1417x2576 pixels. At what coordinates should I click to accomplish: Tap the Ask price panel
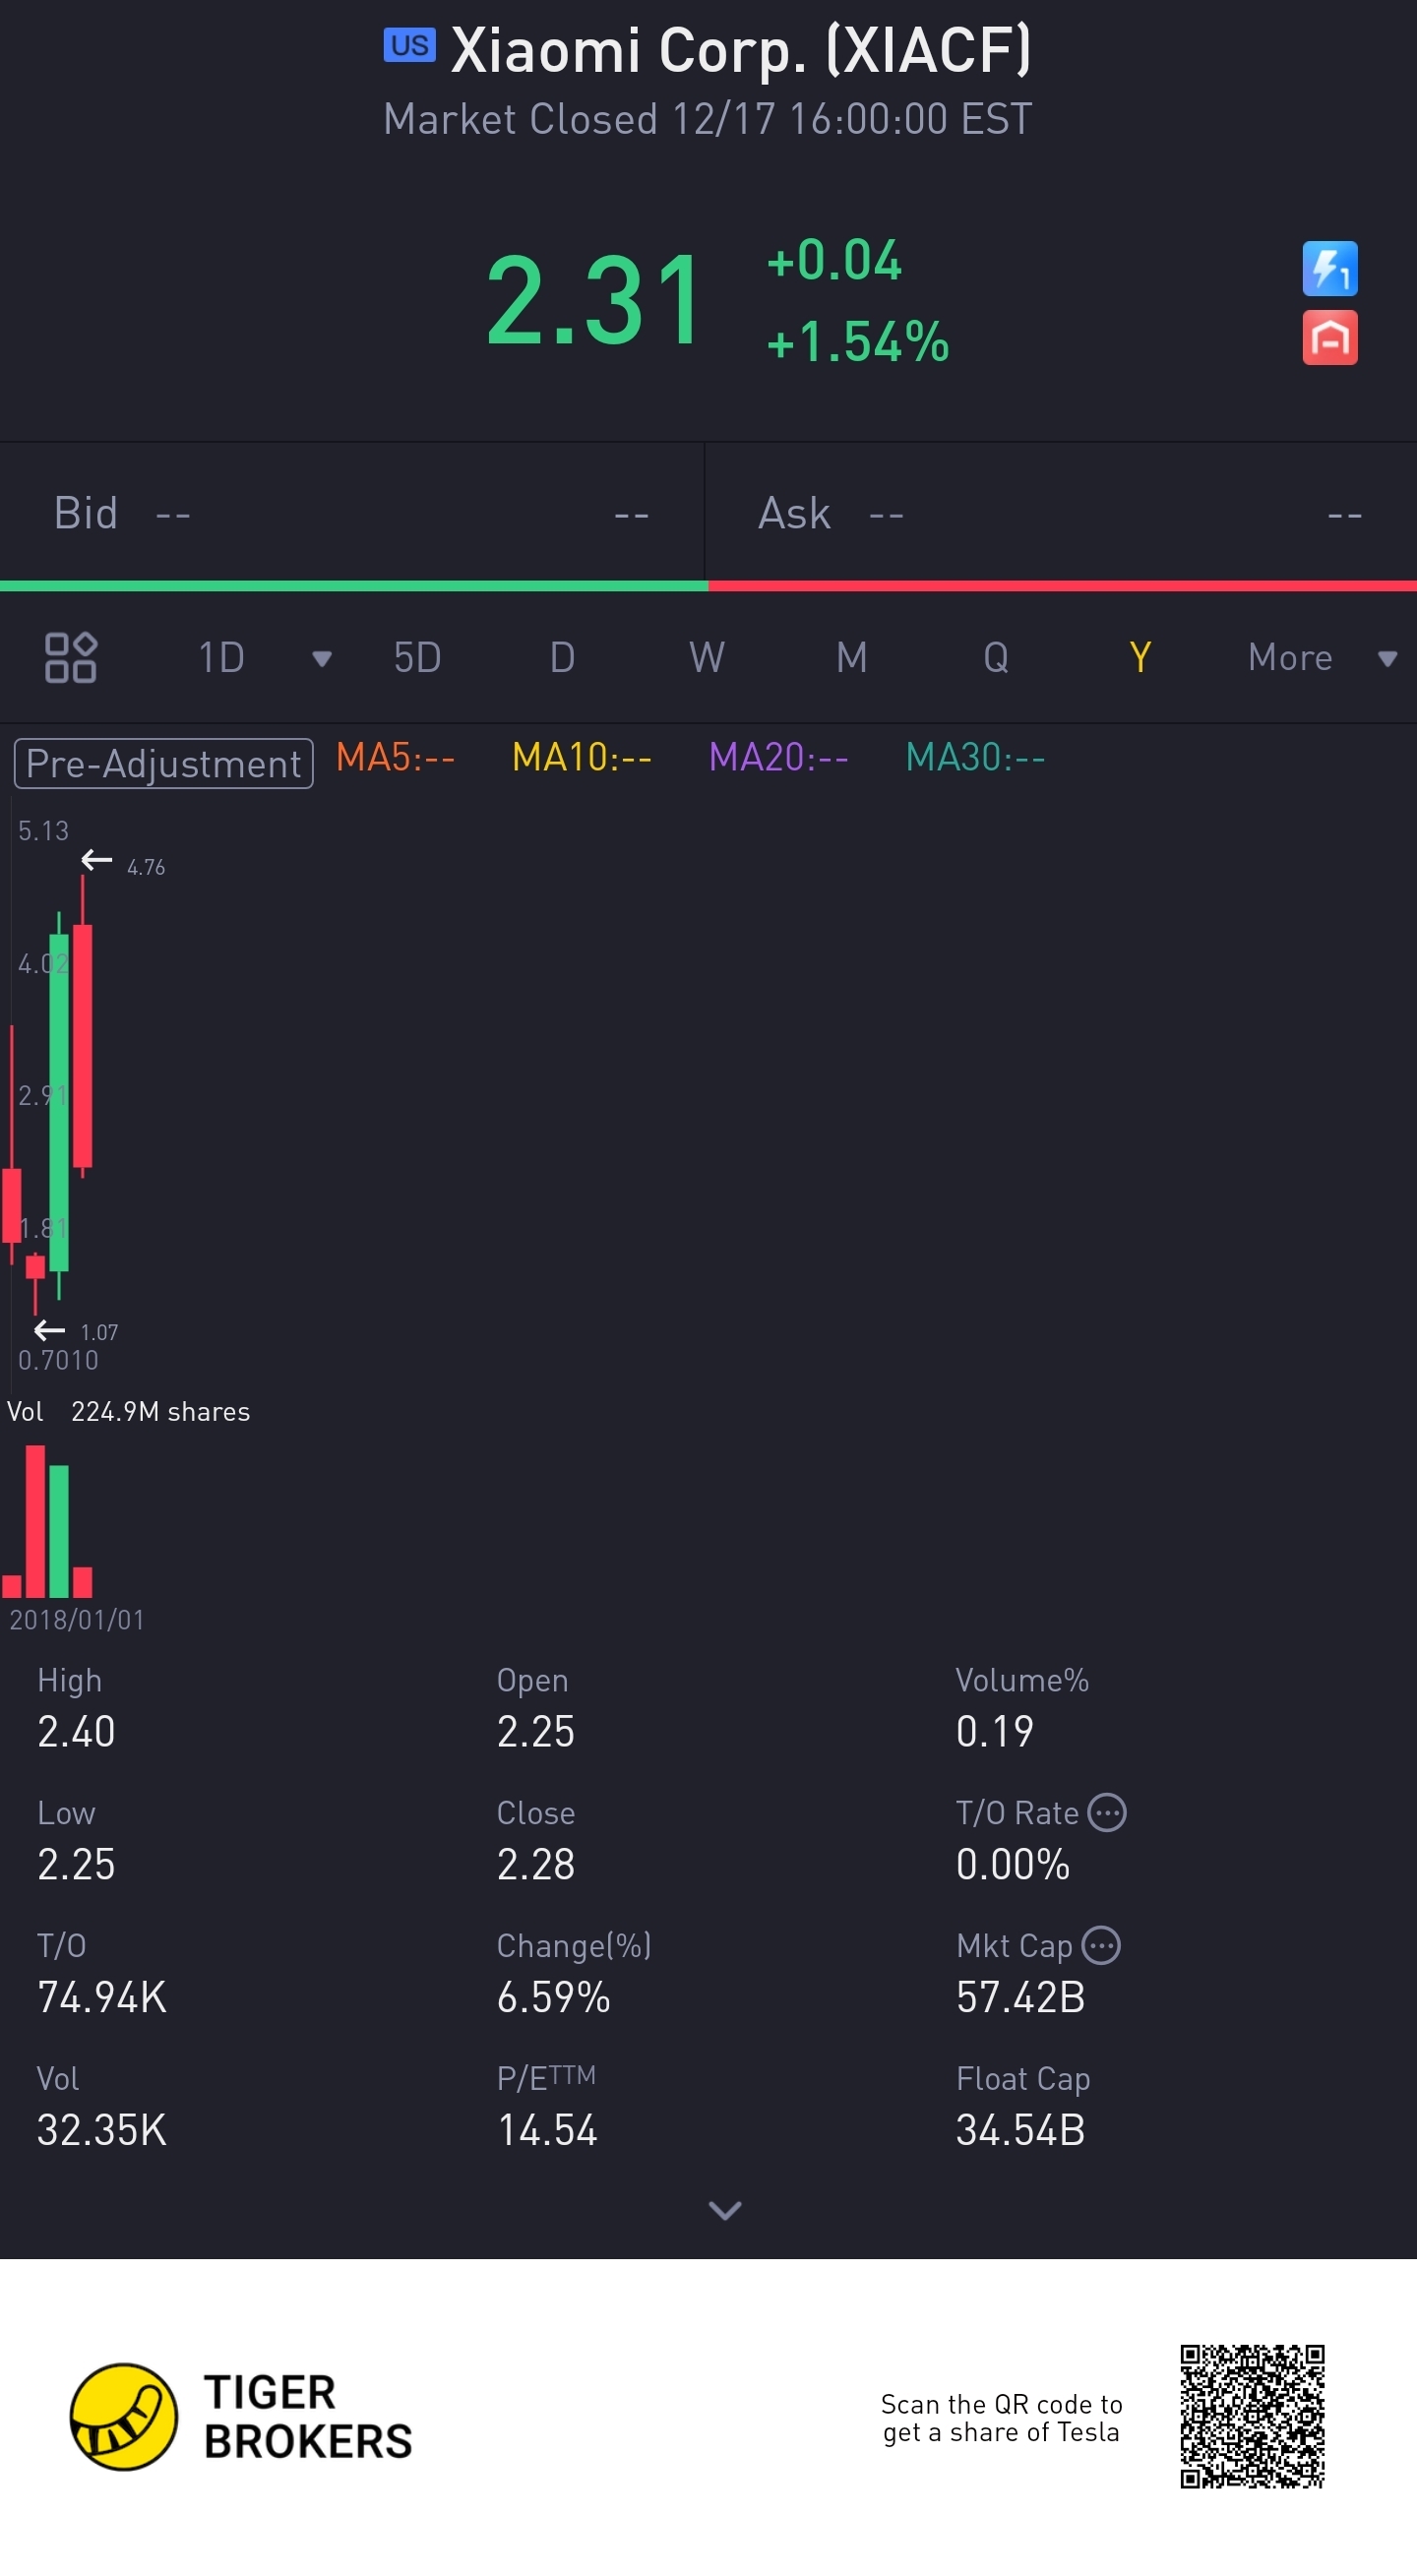point(1061,513)
